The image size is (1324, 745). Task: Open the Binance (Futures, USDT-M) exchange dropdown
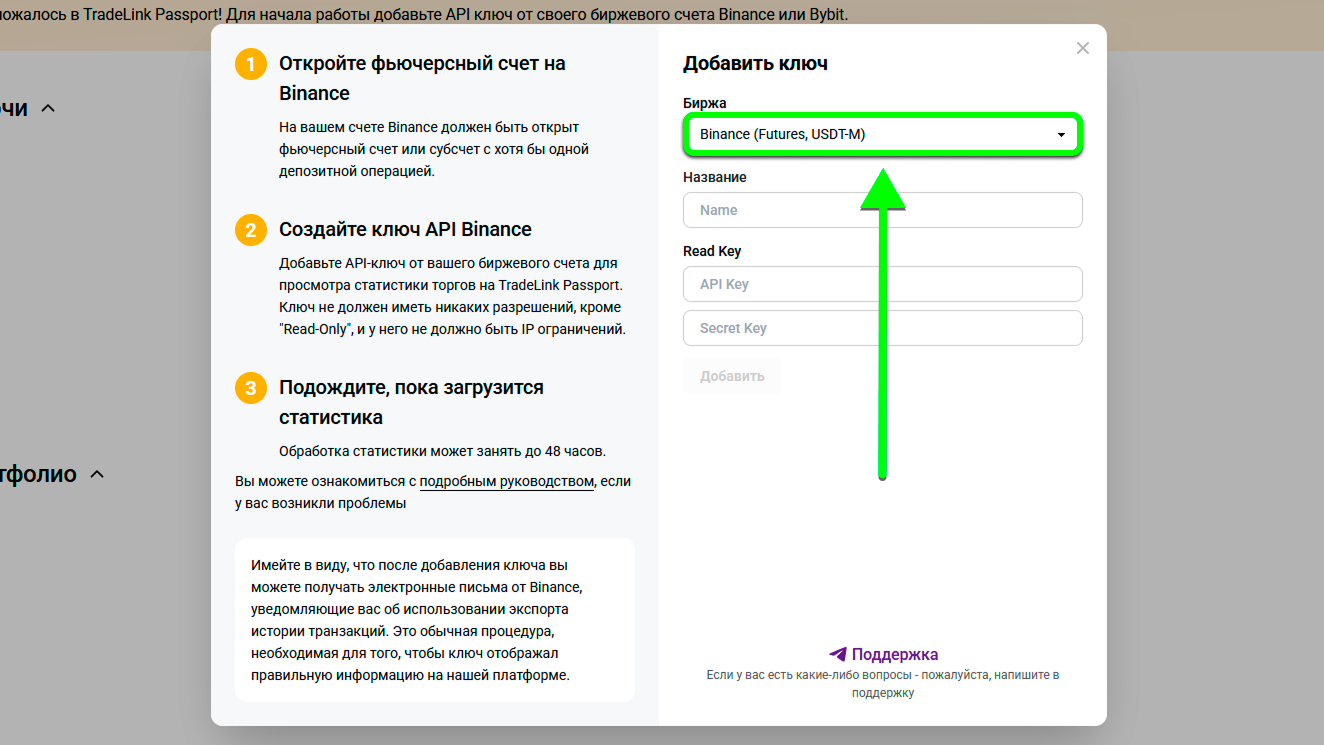(x=882, y=134)
